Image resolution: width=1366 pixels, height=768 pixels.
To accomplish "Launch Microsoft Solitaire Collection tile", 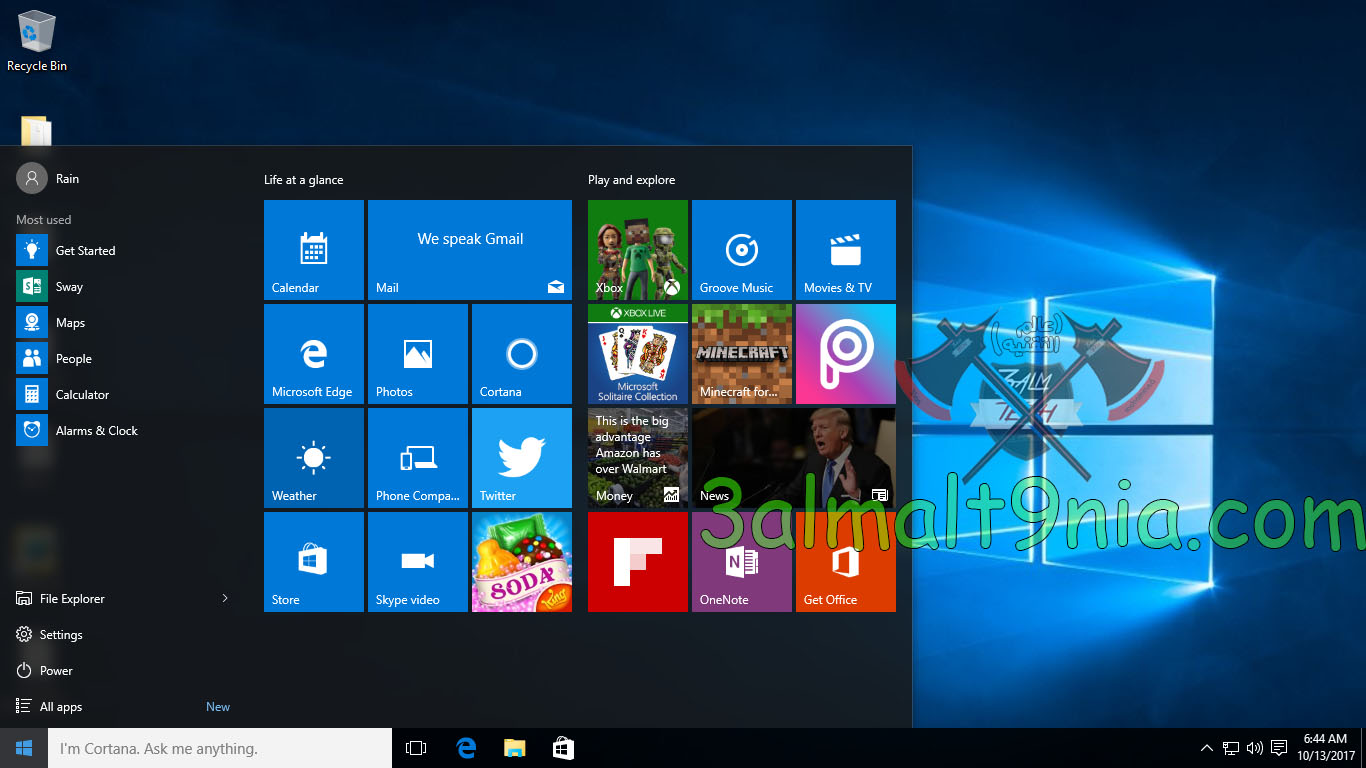I will (x=638, y=354).
